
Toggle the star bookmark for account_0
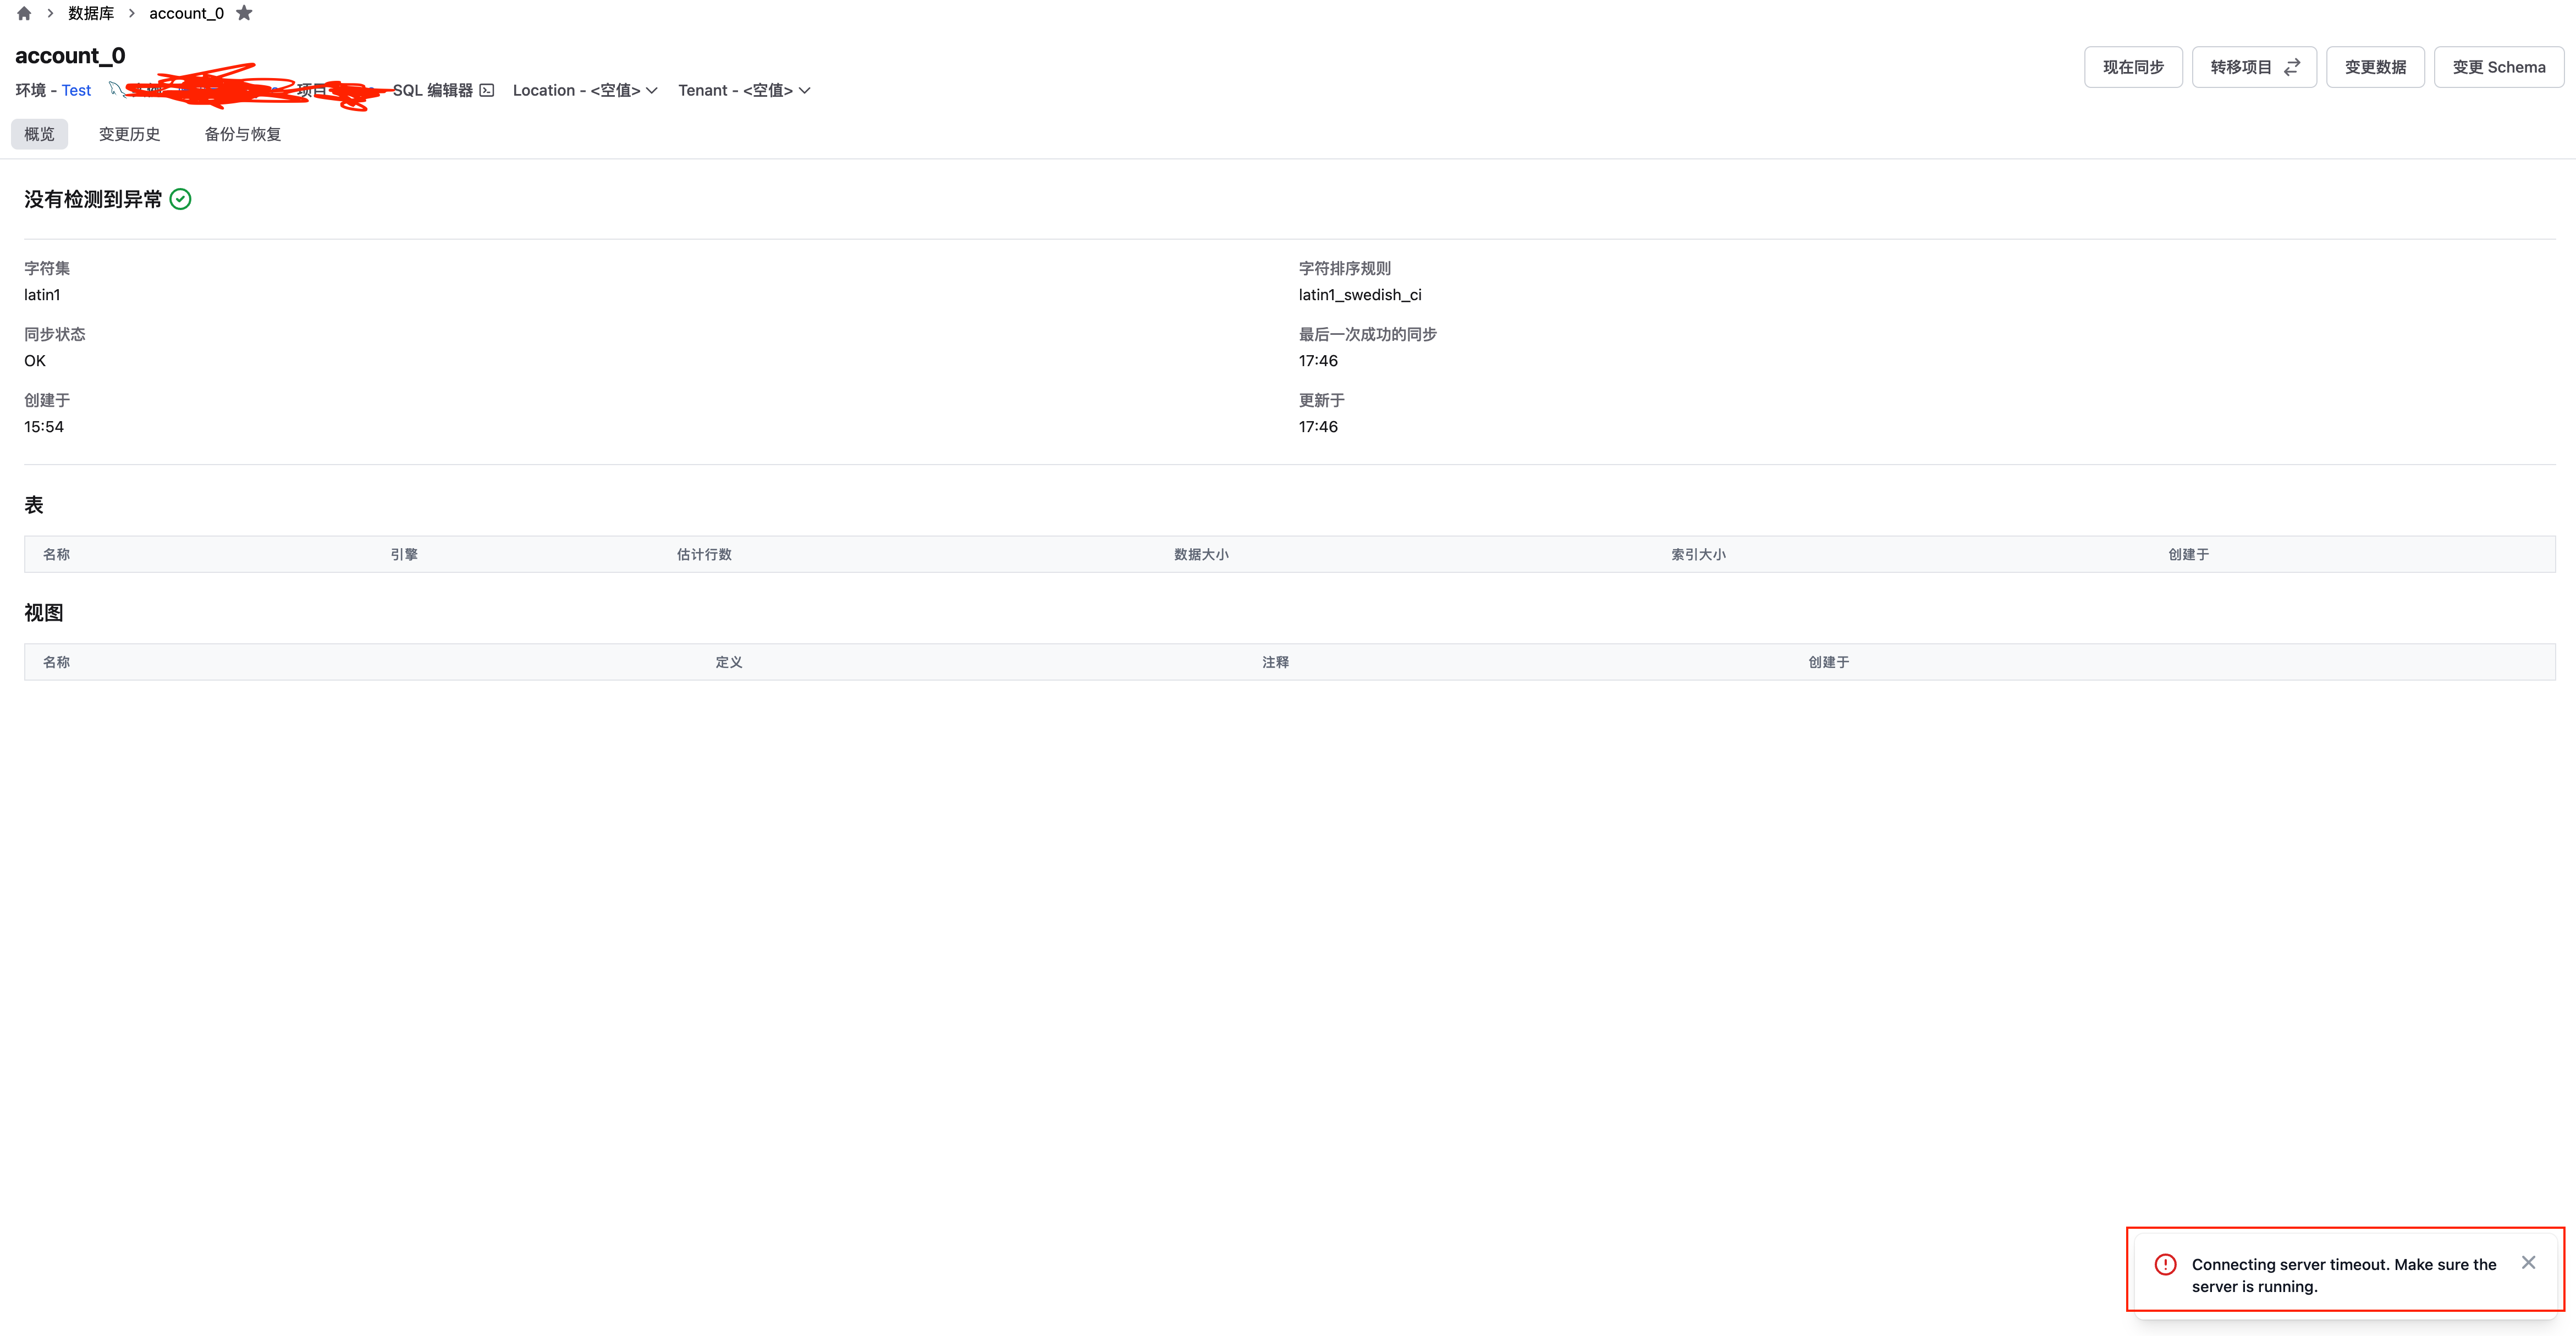coord(244,13)
